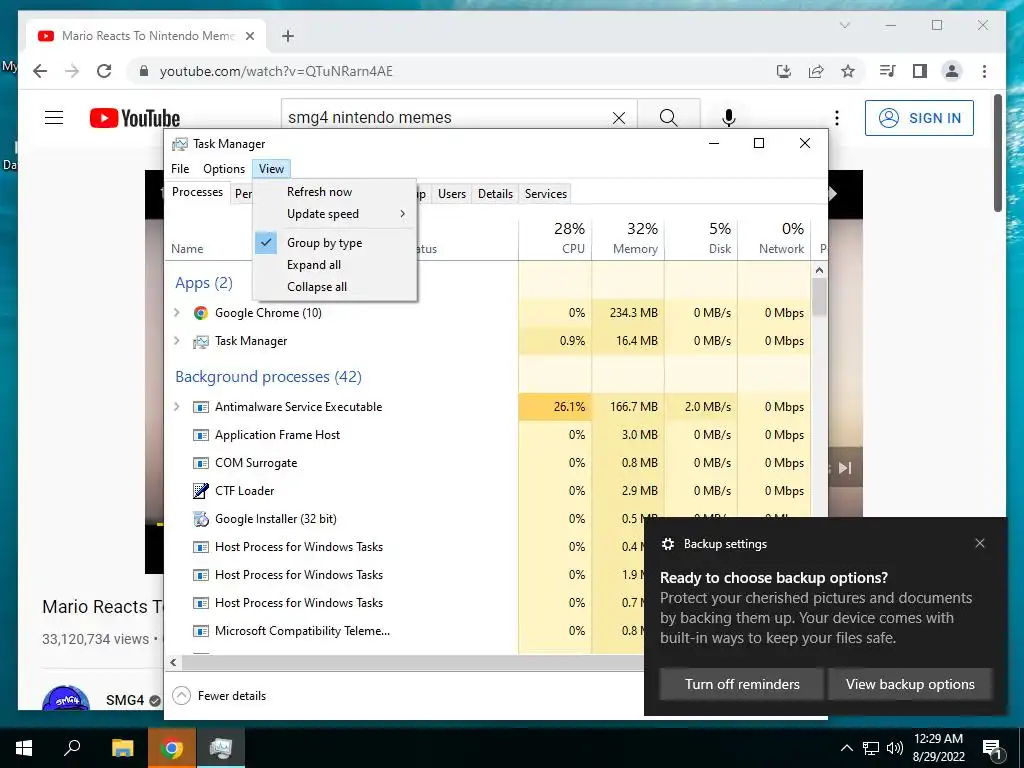
Task: Click the Antimalware Service Executable icon
Action: coord(200,407)
